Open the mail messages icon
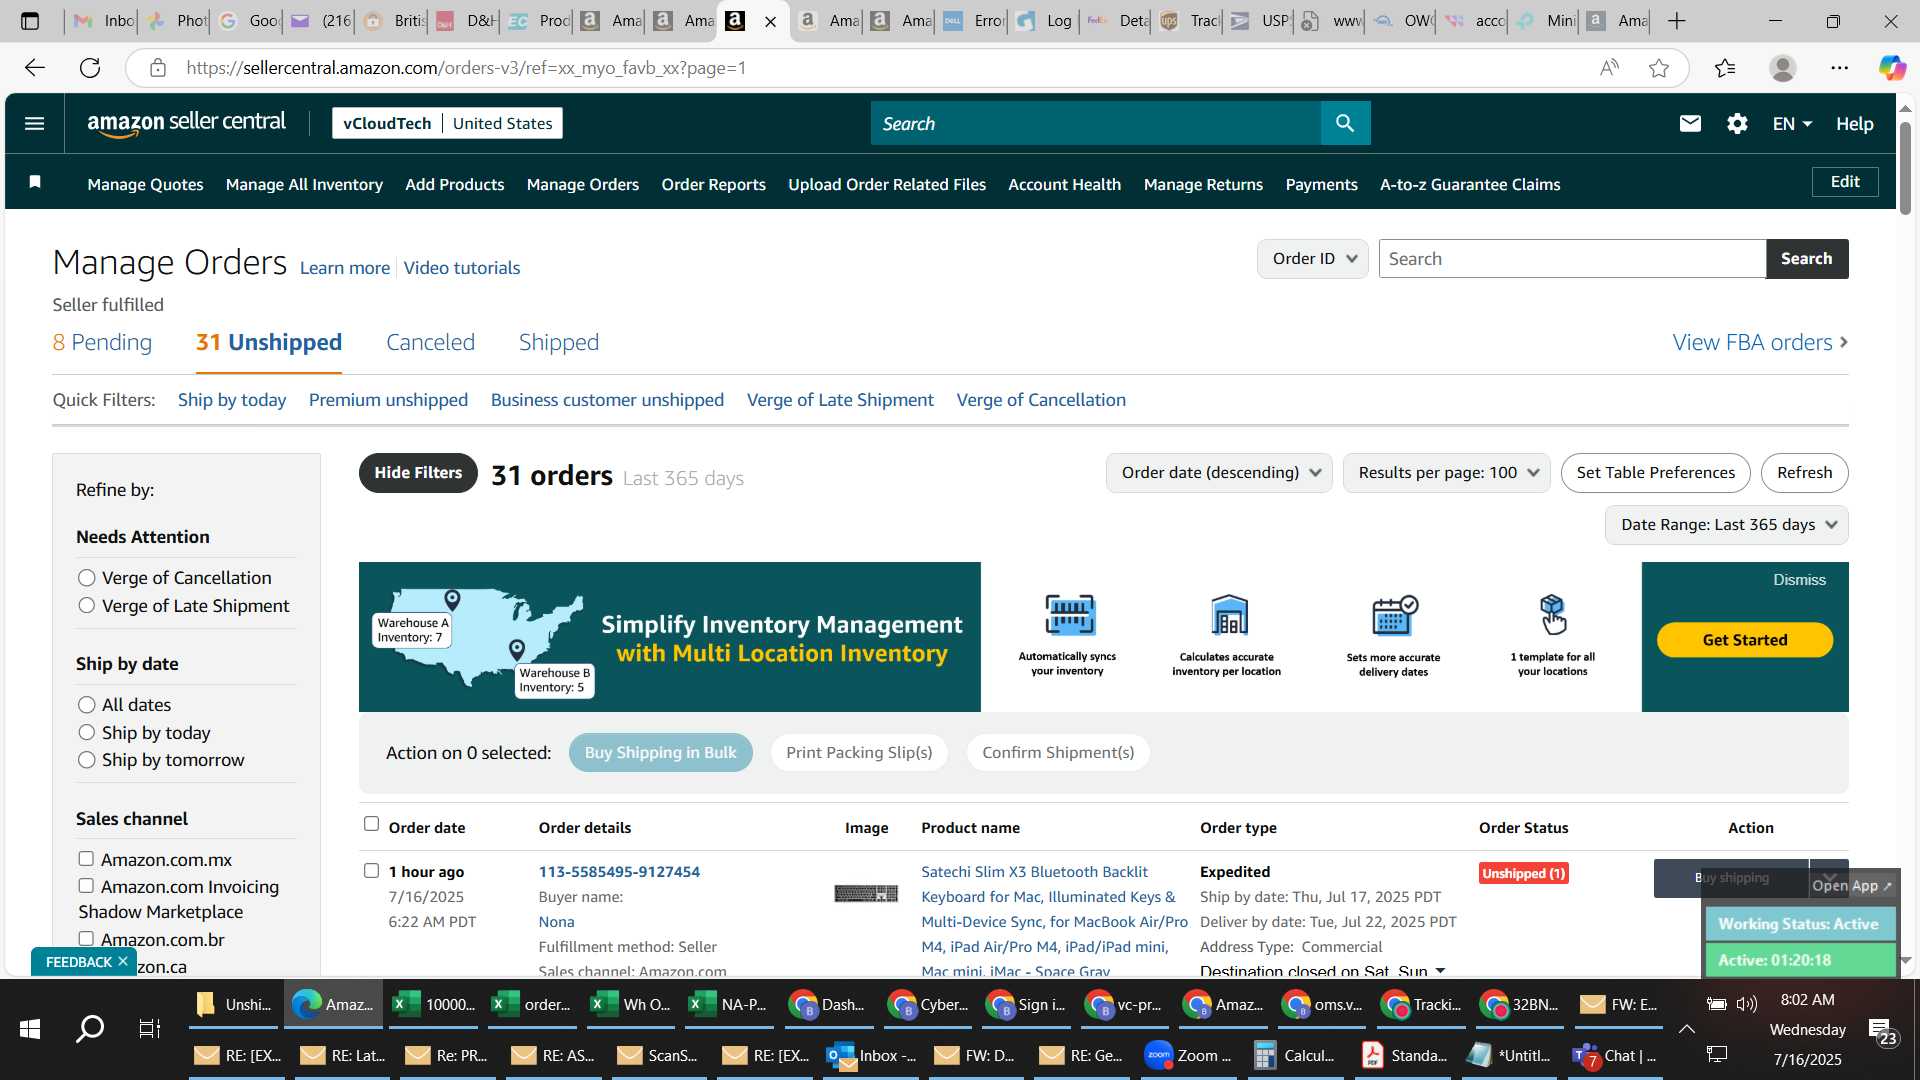The height and width of the screenshot is (1080, 1920). pos(1690,123)
